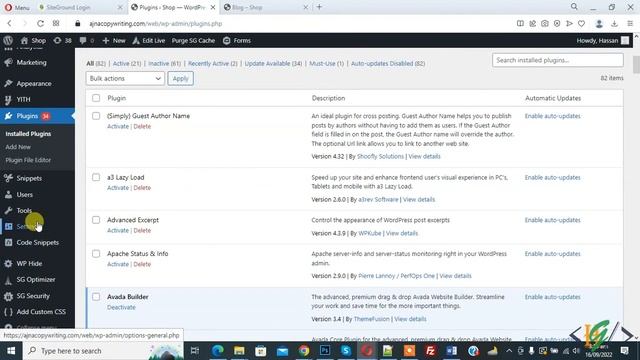Open the Shop site home link
Image resolution: width=640 pixels, height=360 pixels.
[x=33, y=40]
